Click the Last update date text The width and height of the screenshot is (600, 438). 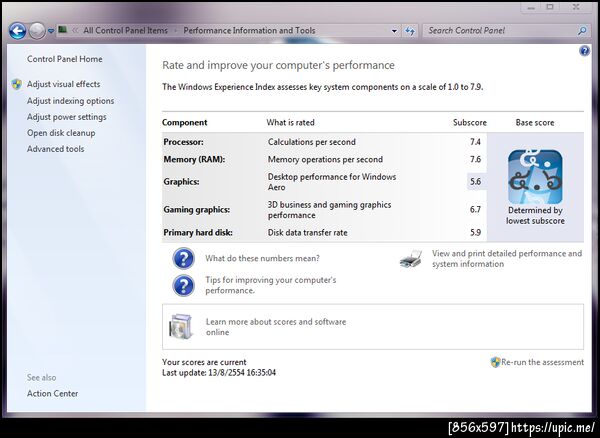219,373
